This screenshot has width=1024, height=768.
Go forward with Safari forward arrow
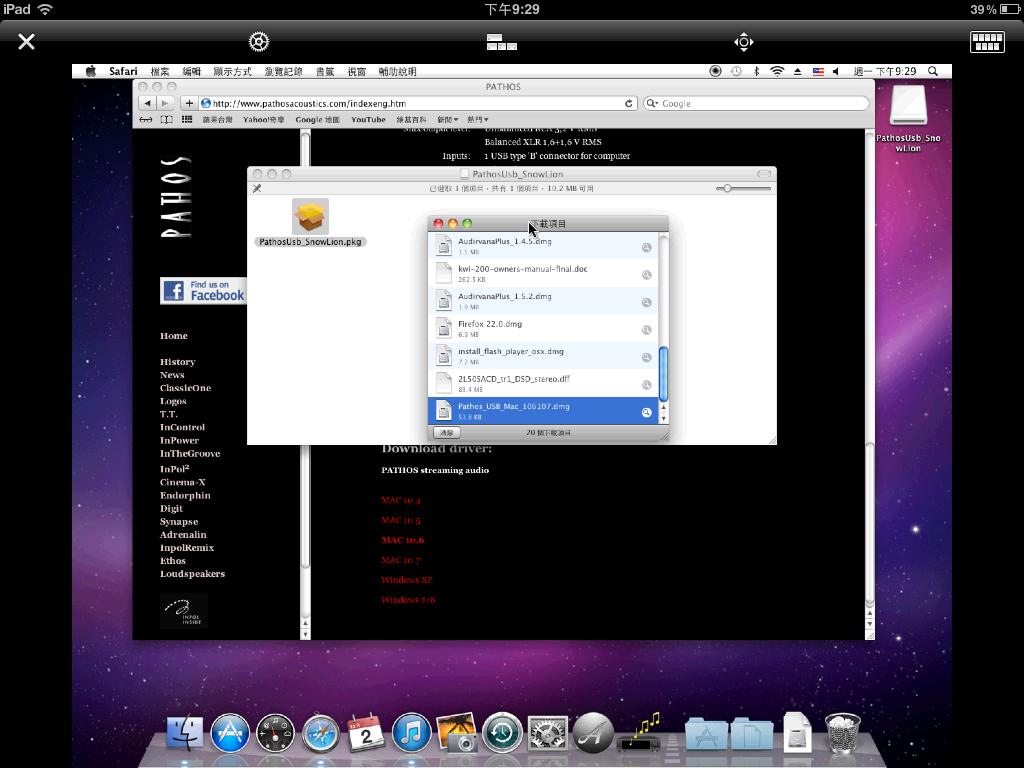166,103
